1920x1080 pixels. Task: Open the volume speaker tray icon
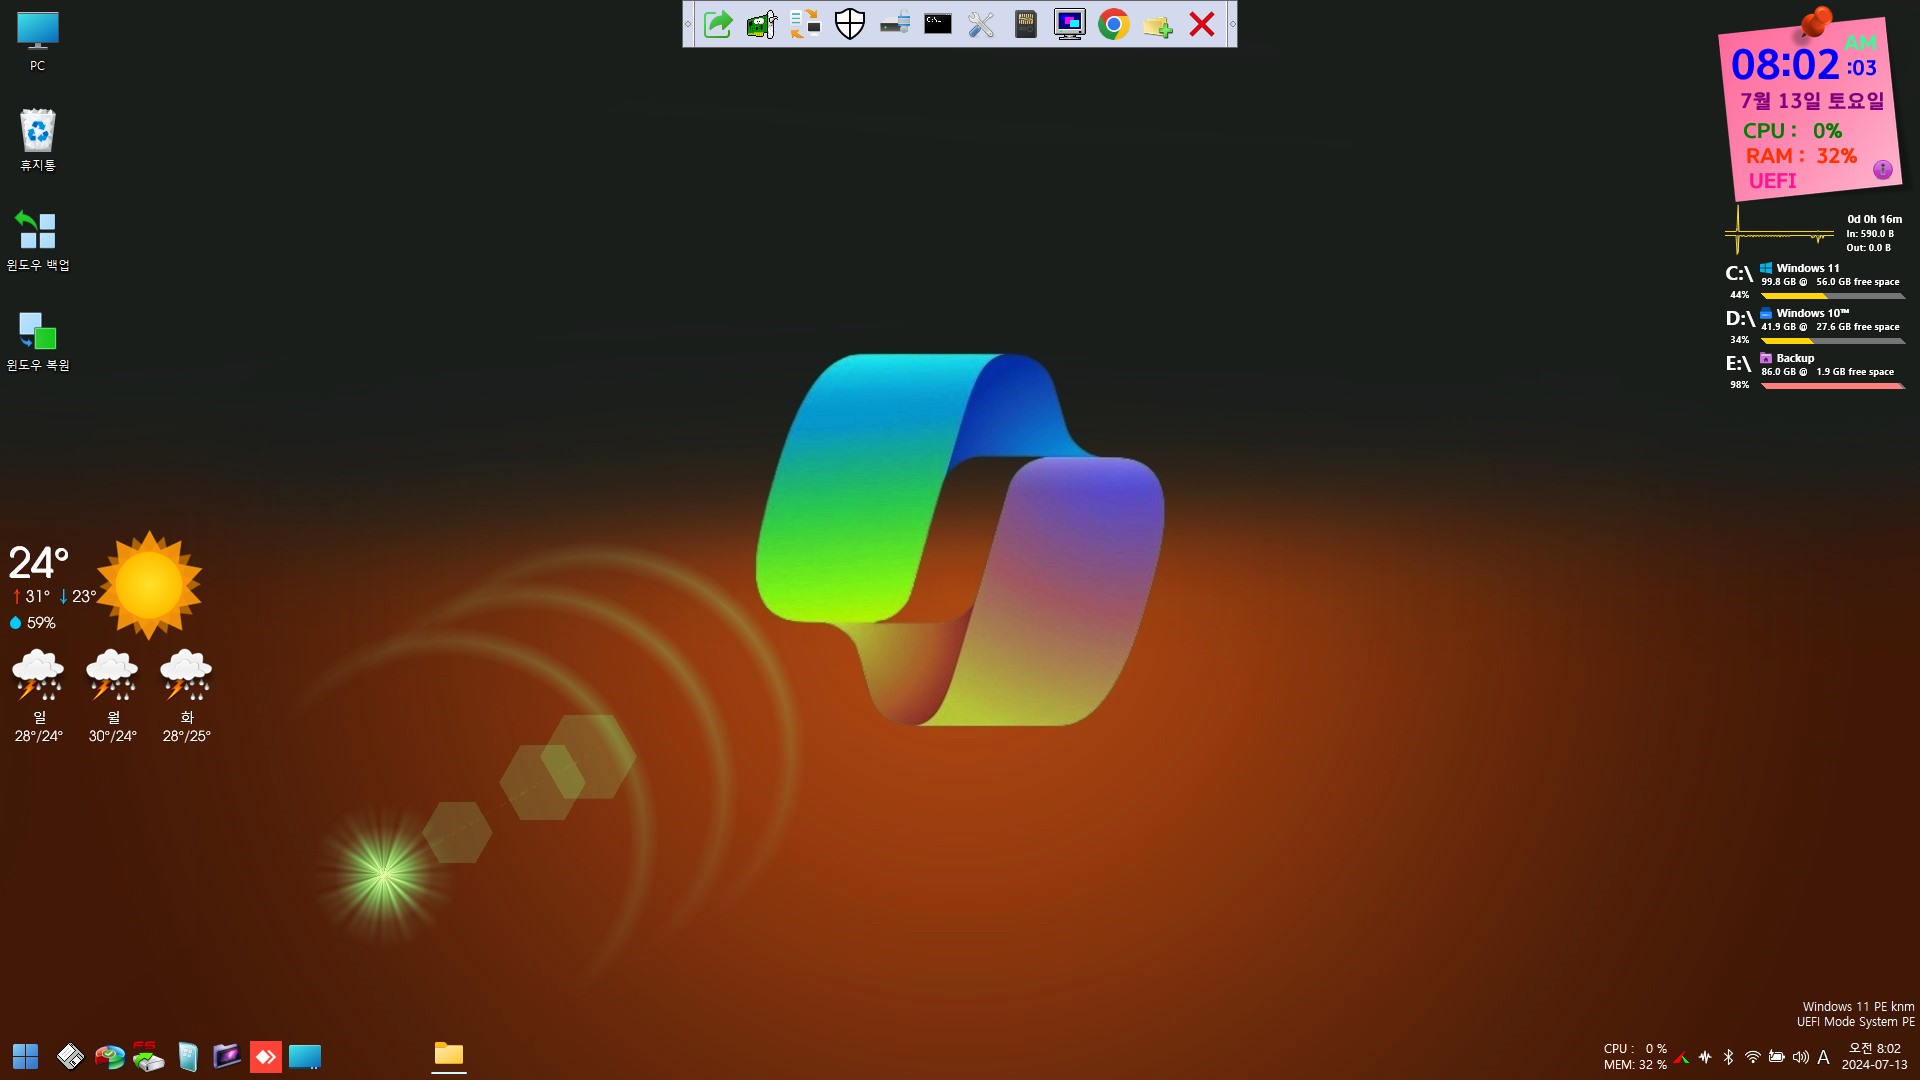[1801, 1057]
